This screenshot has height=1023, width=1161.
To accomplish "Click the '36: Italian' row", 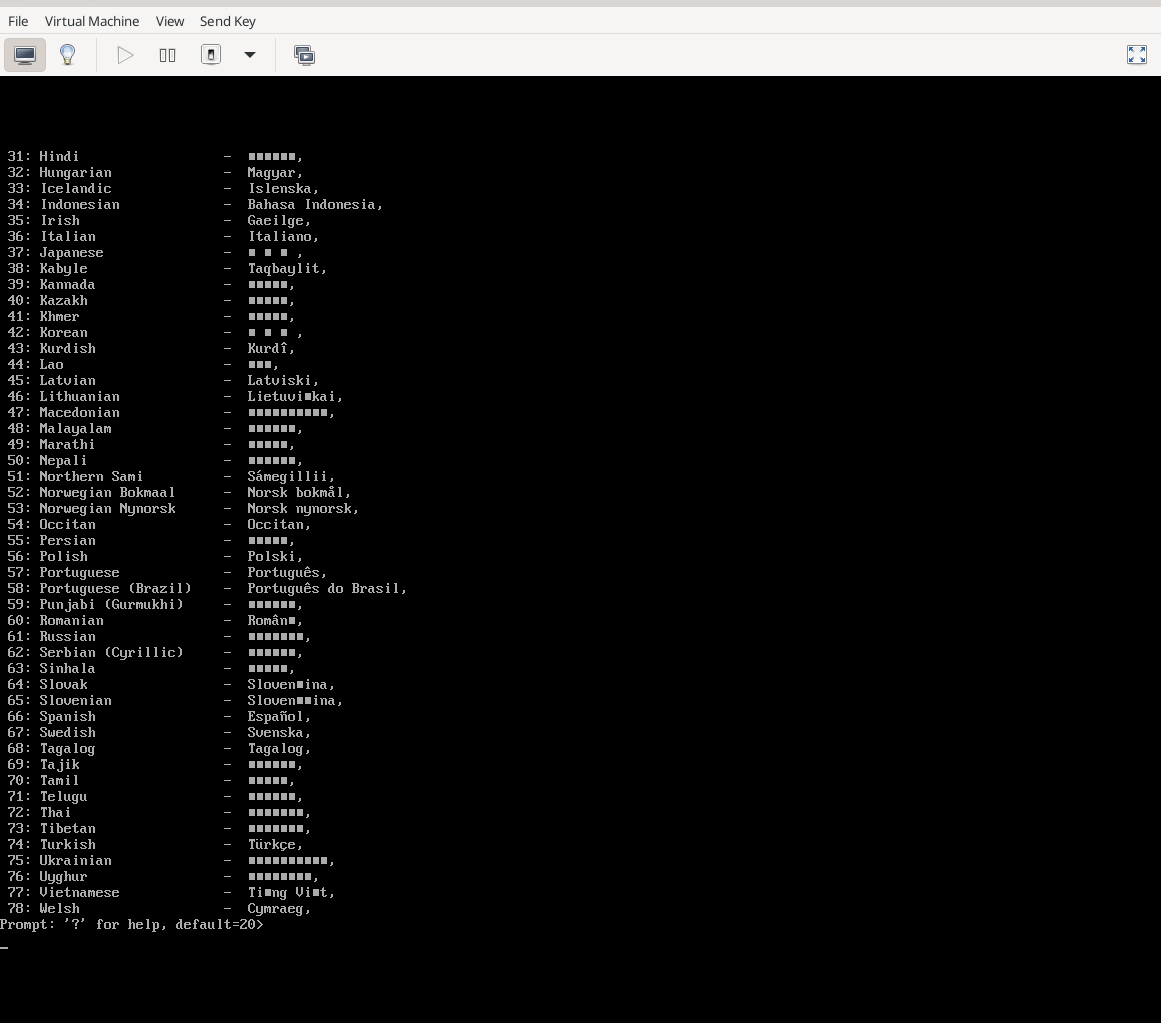I will (x=163, y=237).
